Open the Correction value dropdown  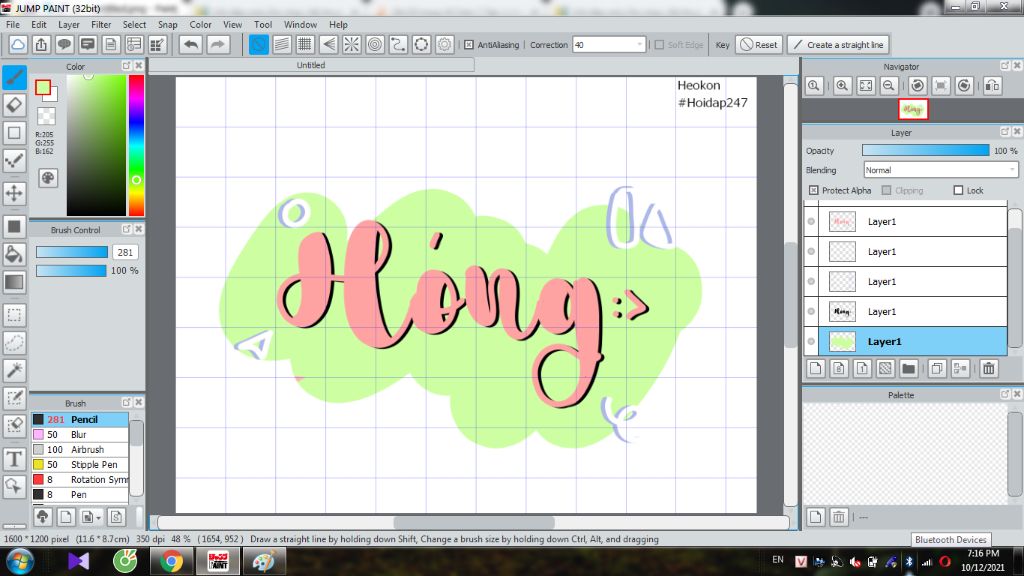point(639,44)
